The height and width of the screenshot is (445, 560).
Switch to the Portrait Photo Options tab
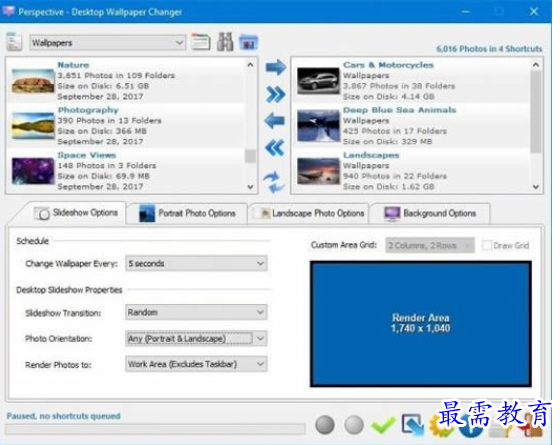pyautogui.click(x=187, y=214)
